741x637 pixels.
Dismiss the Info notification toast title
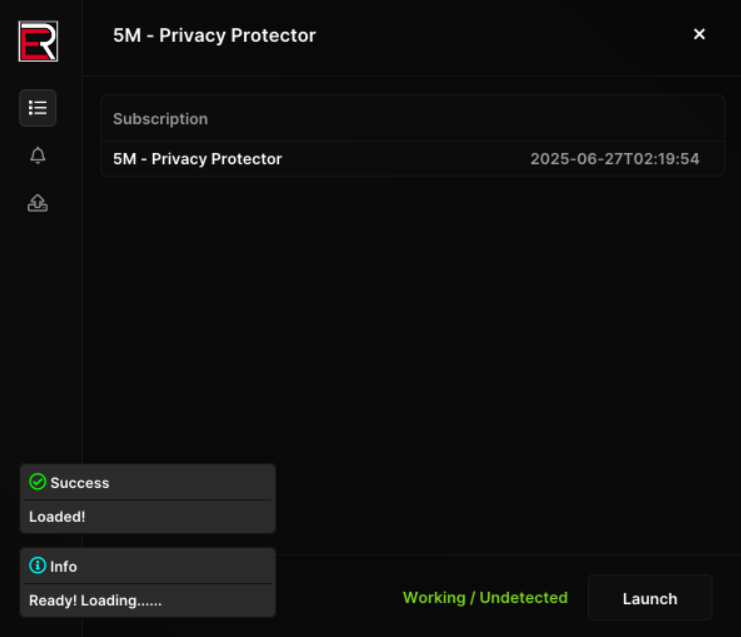coord(64,567)
